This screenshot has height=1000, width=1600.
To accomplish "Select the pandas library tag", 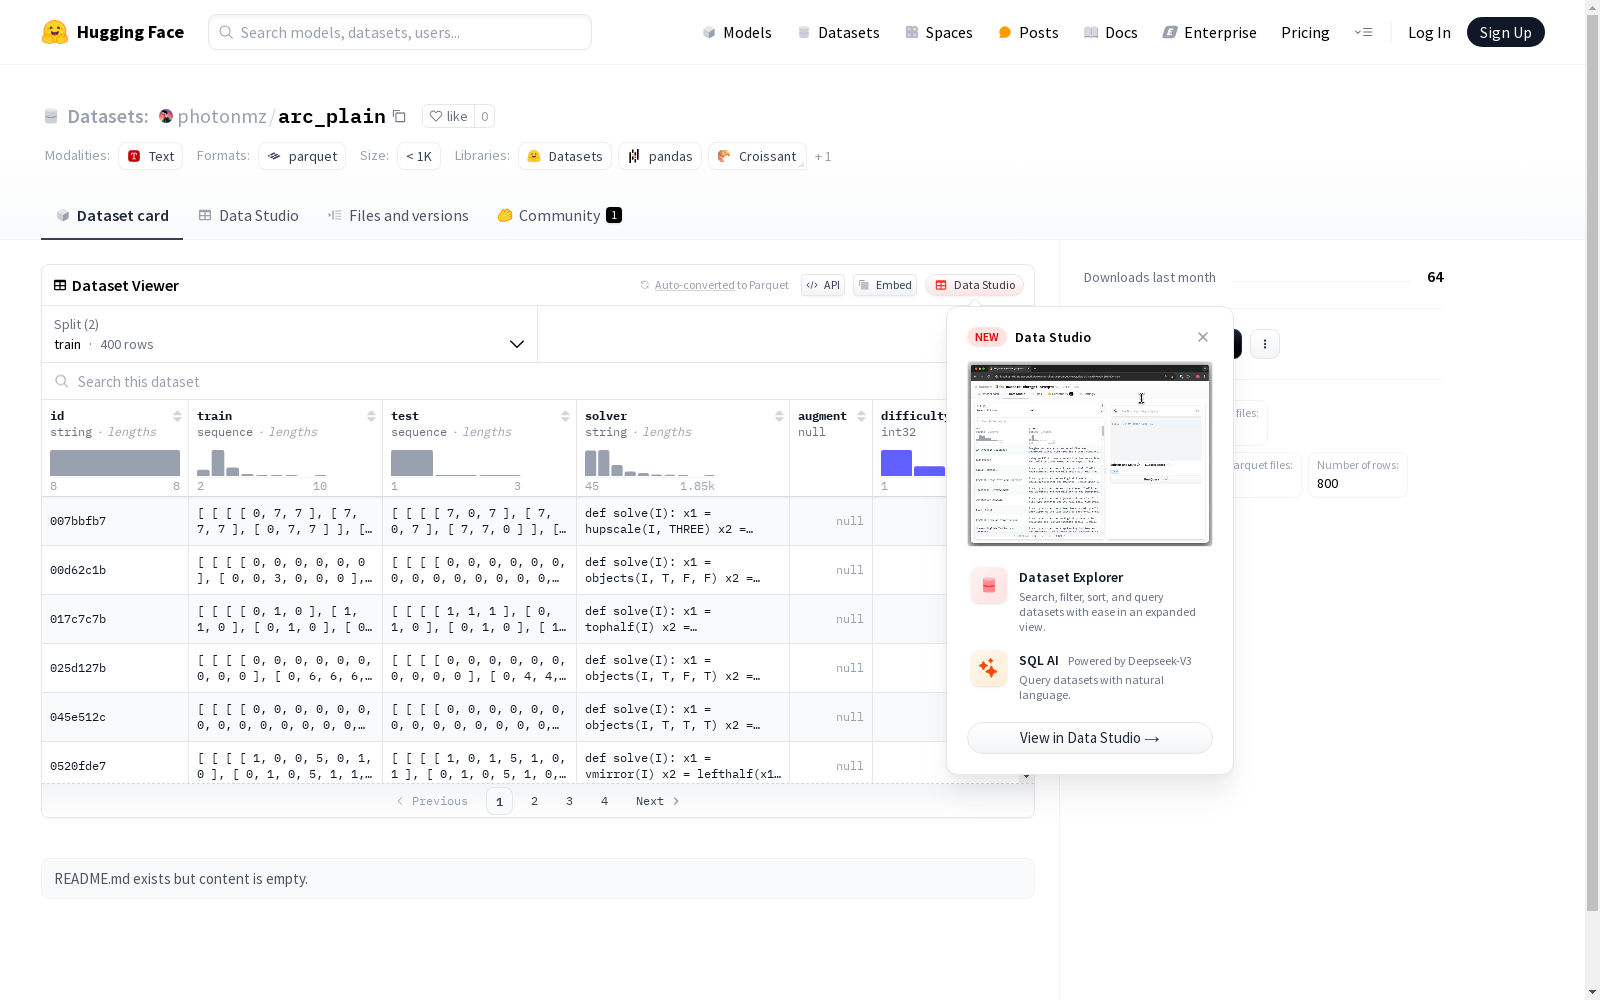I will [x=660, y=156].
